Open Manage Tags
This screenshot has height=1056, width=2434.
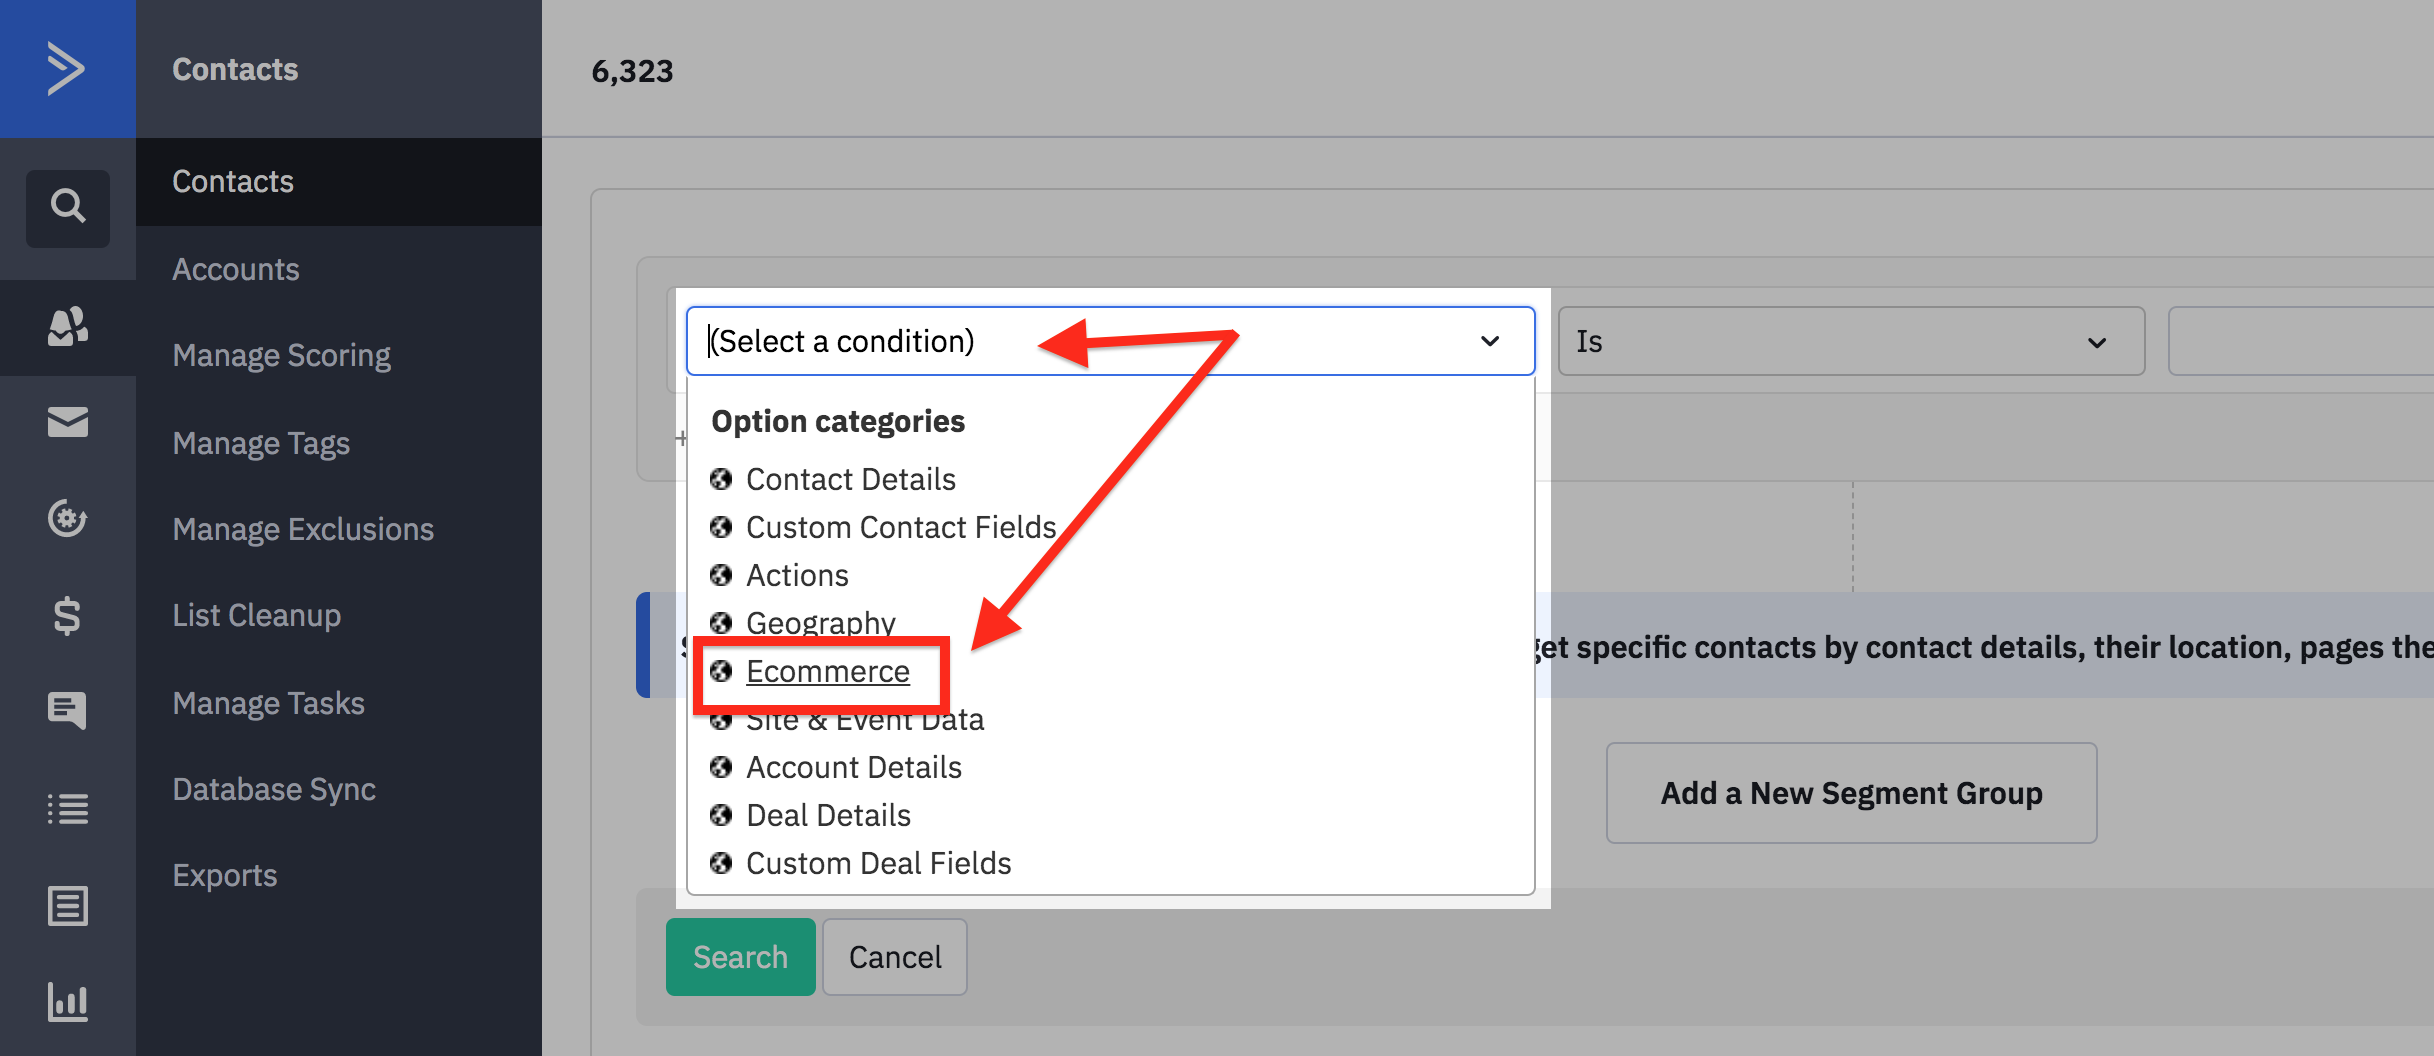pyautogui.click(x=261, y=443)
